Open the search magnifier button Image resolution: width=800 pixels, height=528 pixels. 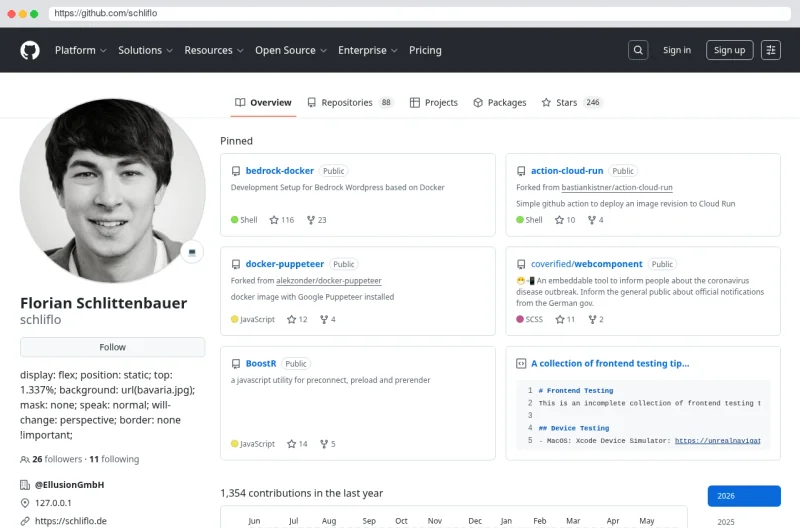click(x=638, y=50)
